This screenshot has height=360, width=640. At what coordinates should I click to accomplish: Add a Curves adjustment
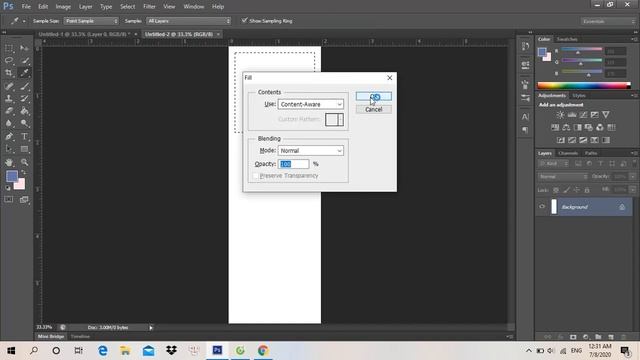[583, 115]
